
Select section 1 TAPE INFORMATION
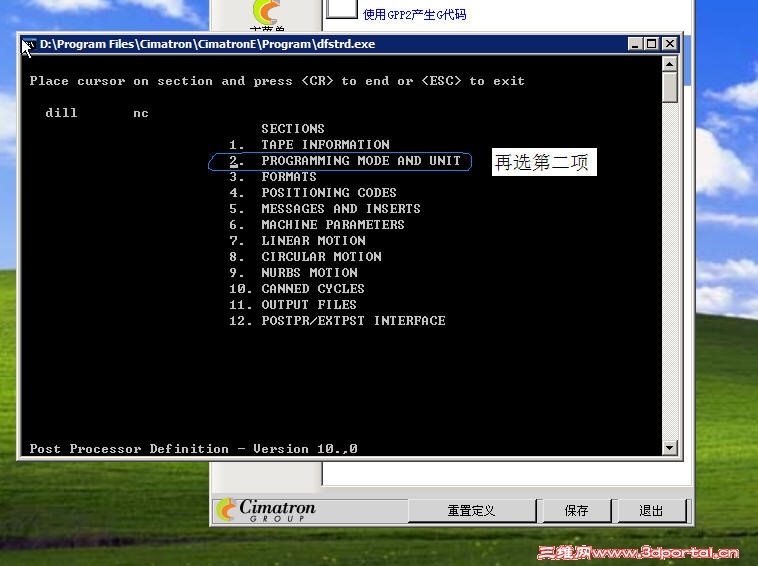[309, 145]
